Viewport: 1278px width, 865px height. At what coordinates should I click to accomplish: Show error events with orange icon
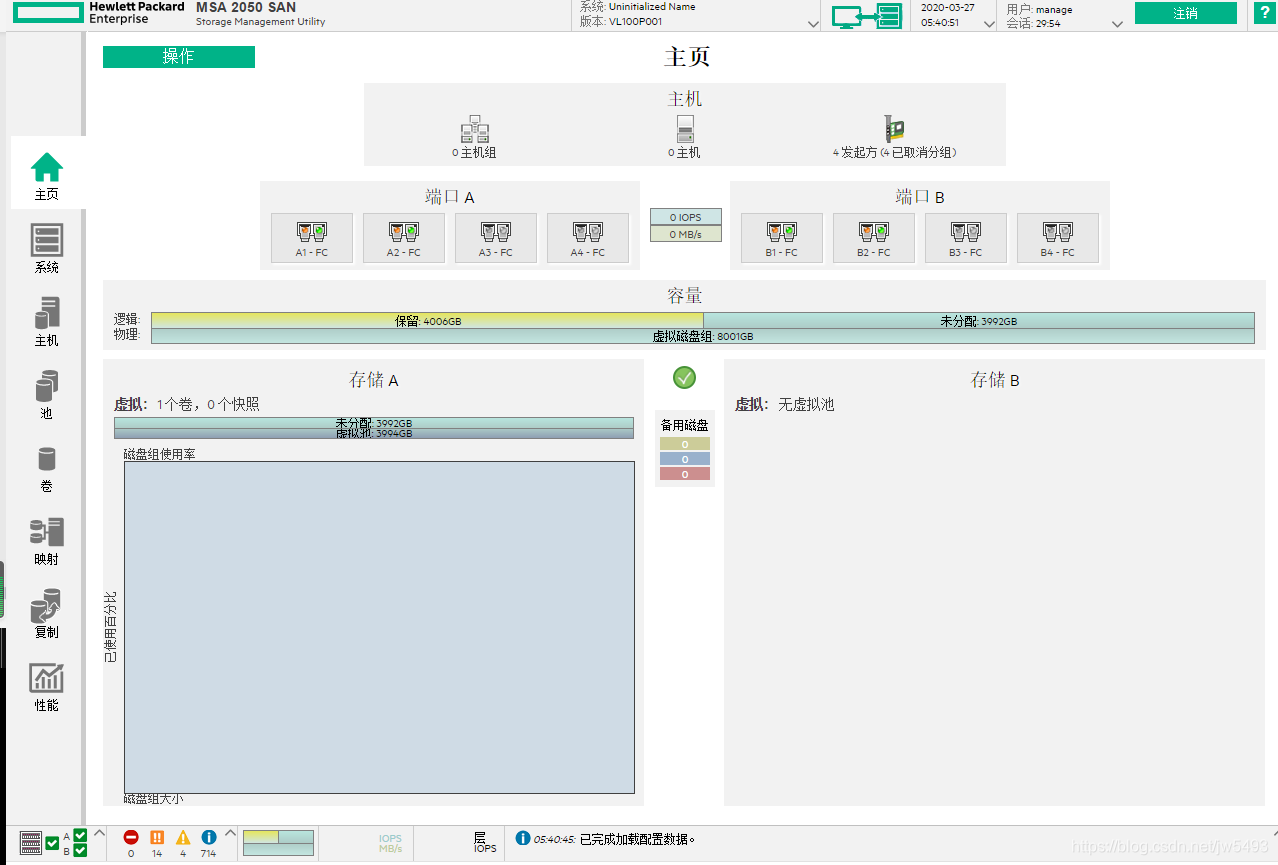coord(157,838)
